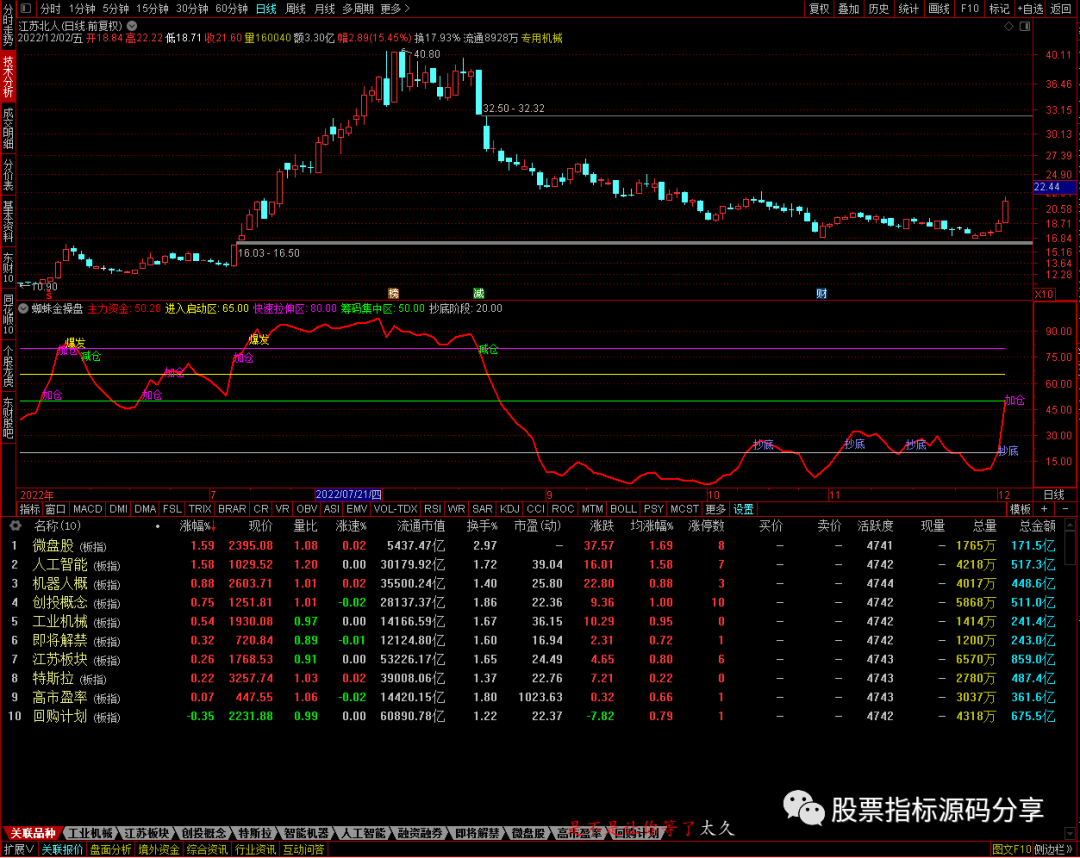Select the 人工智能 row in the list
This screenshot has height=858, width=1080.
click(537, 565)
